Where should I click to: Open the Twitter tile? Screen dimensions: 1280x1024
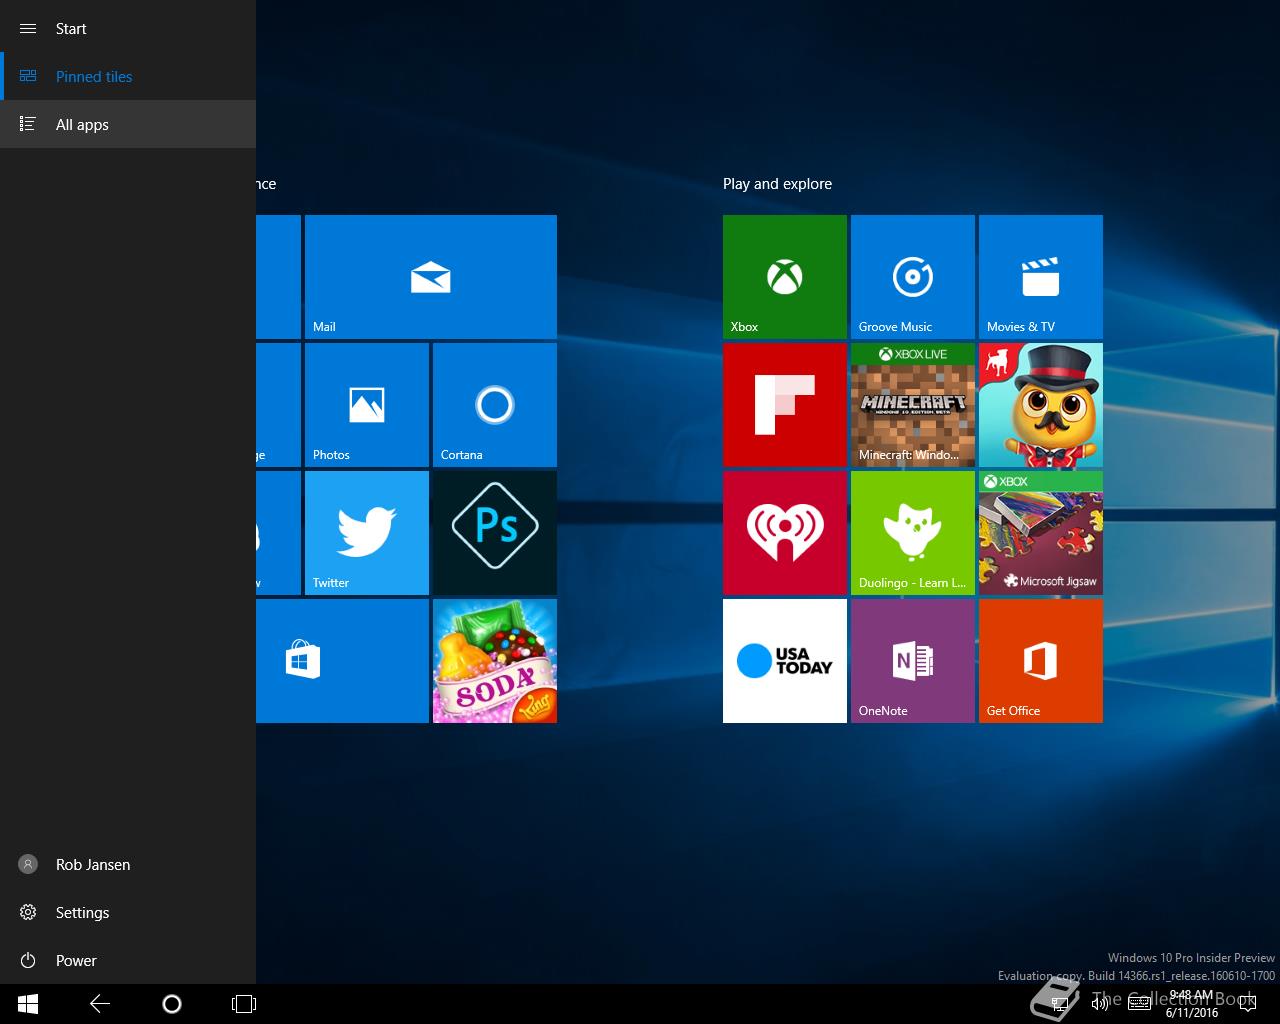(x=367, y=533)
